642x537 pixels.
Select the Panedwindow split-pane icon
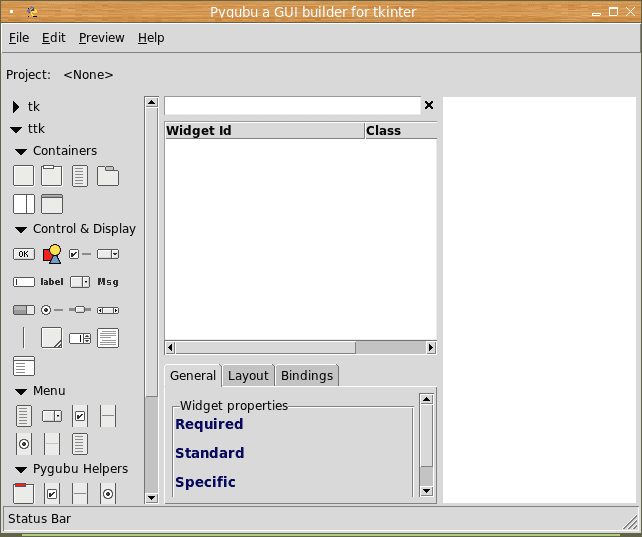[23, 204]
